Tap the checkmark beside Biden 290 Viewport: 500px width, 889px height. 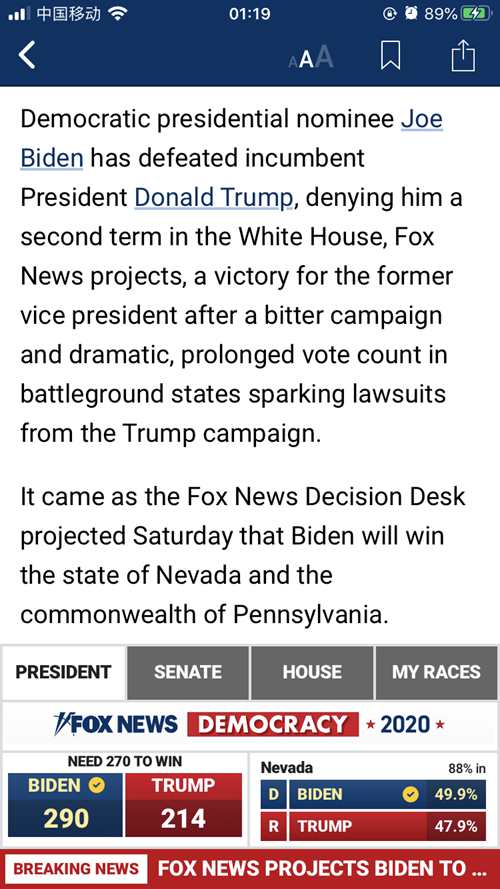[98, 786]
